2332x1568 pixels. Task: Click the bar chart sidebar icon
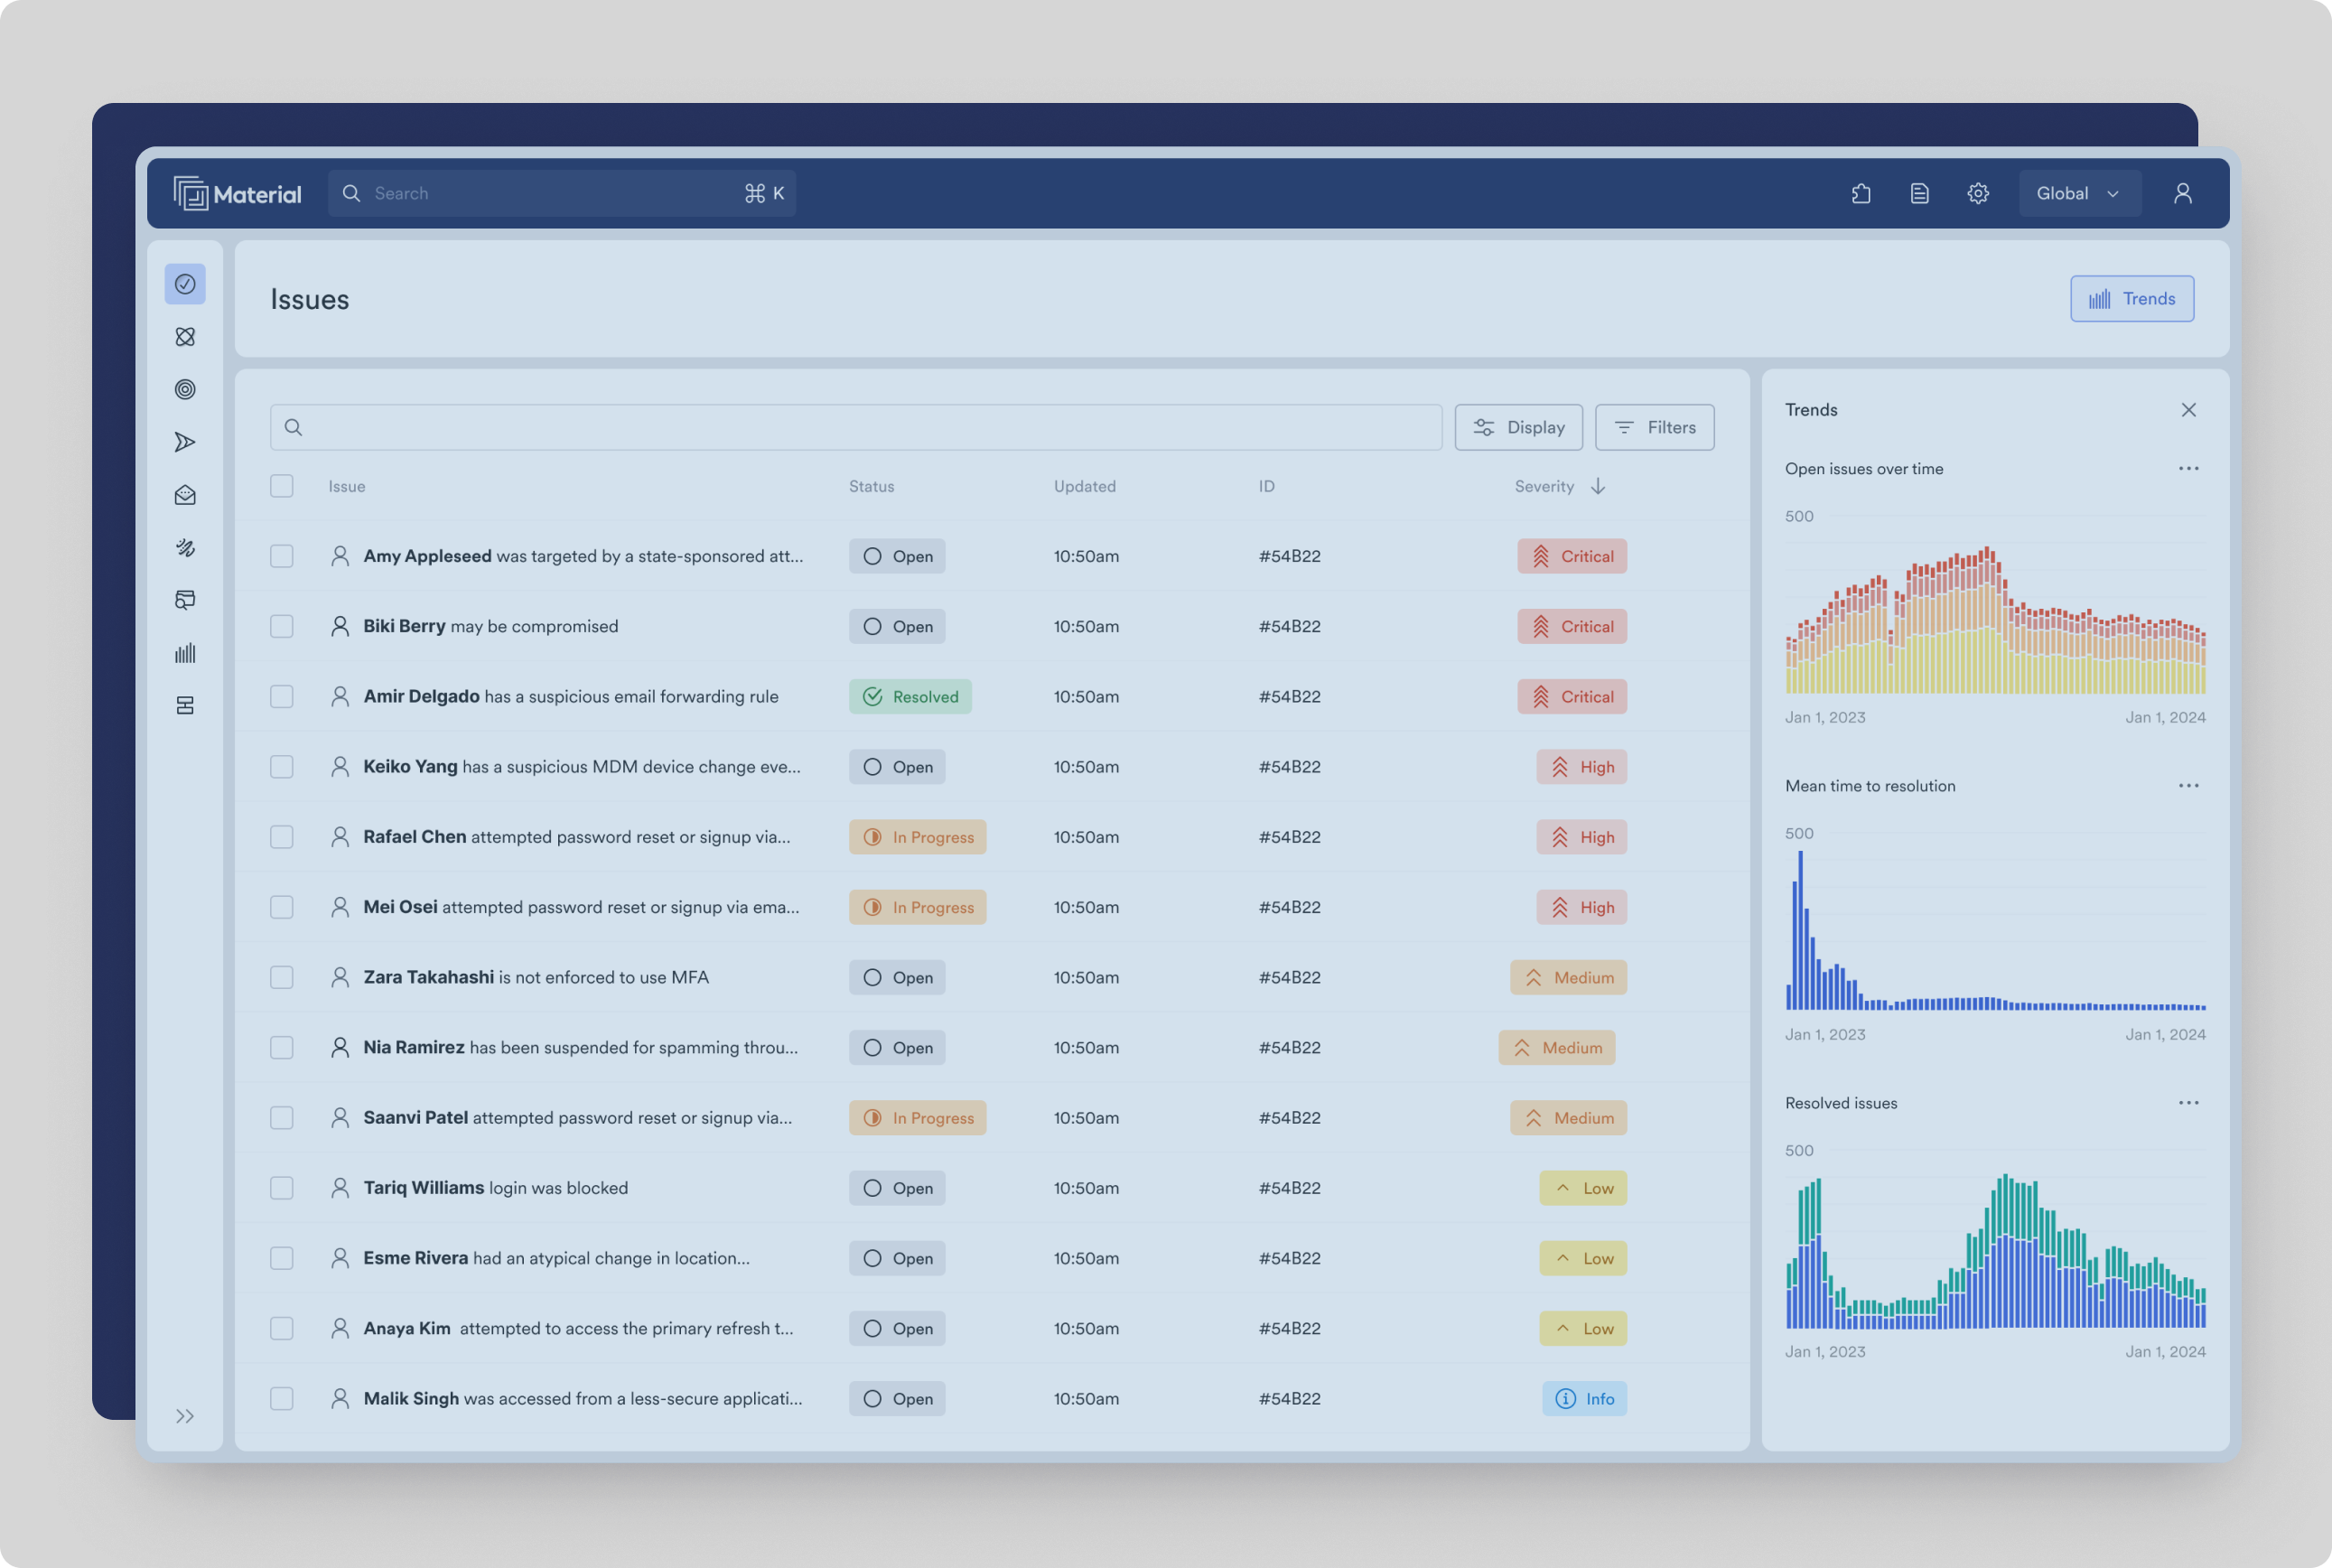(185, 653)
